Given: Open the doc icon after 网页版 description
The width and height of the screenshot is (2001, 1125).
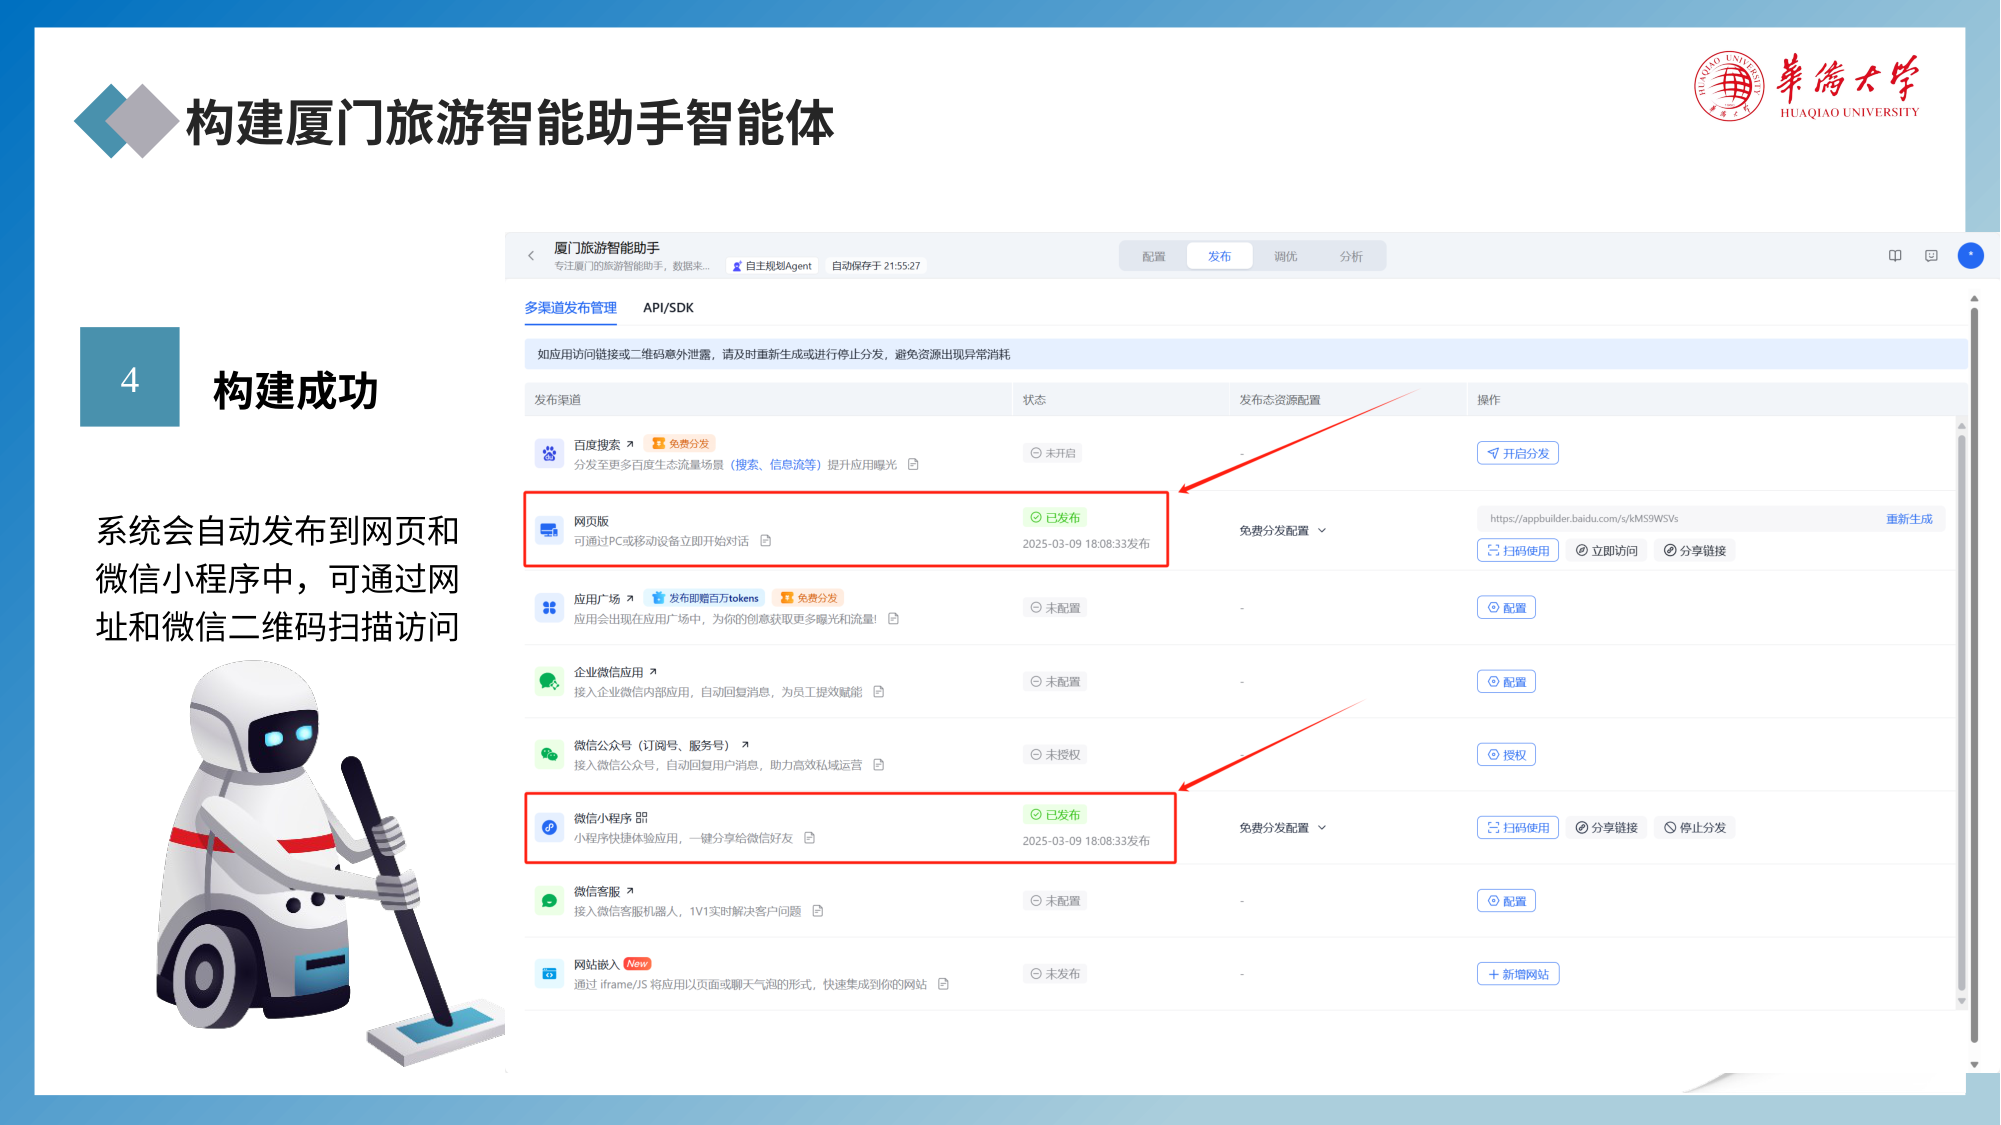Looking at the screenshot, I should (766, 541).
